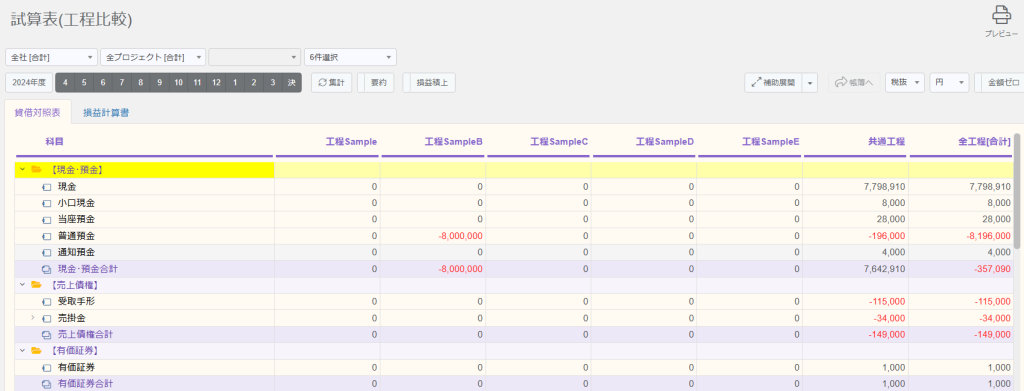This screenshot has width=1024, height=391.
Task: Collapse the 【有価証券】 group chevron
Action: click(x=22, y=351)
